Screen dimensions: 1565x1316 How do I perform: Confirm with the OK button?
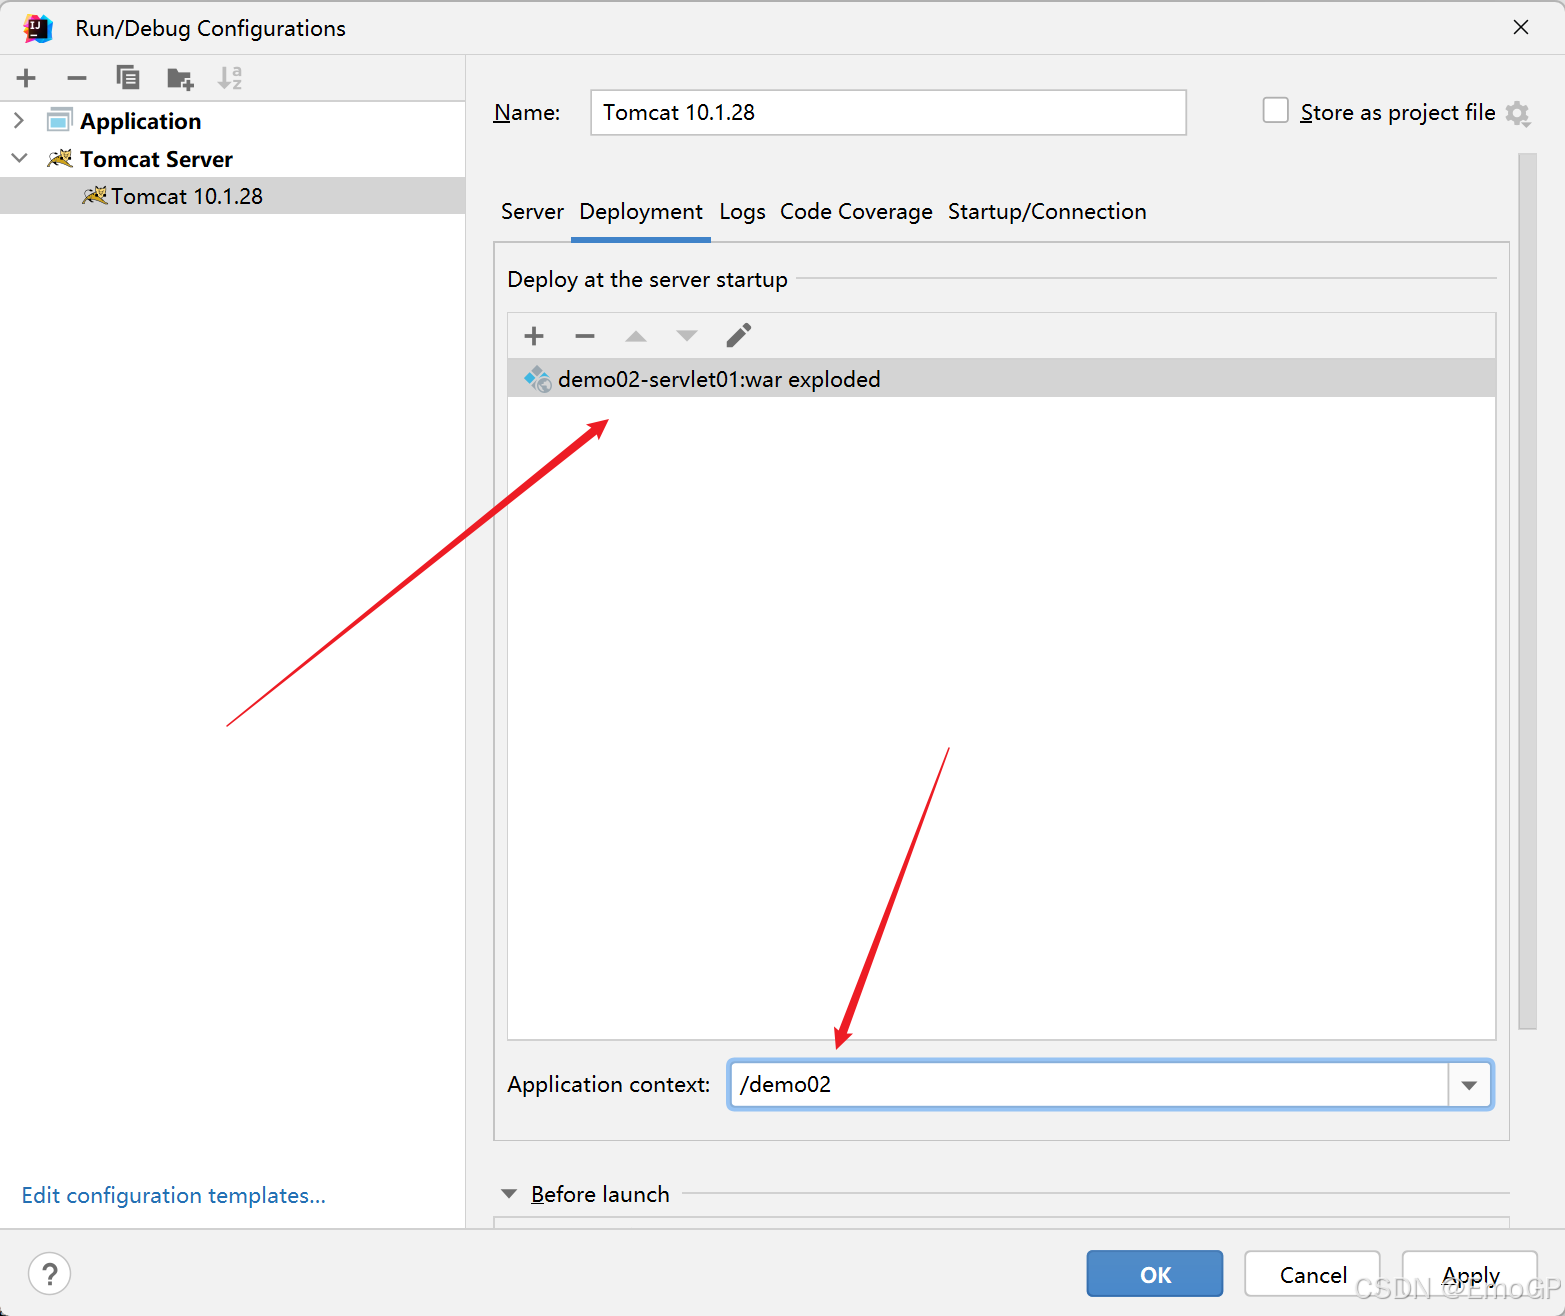coord(1155,1274)
